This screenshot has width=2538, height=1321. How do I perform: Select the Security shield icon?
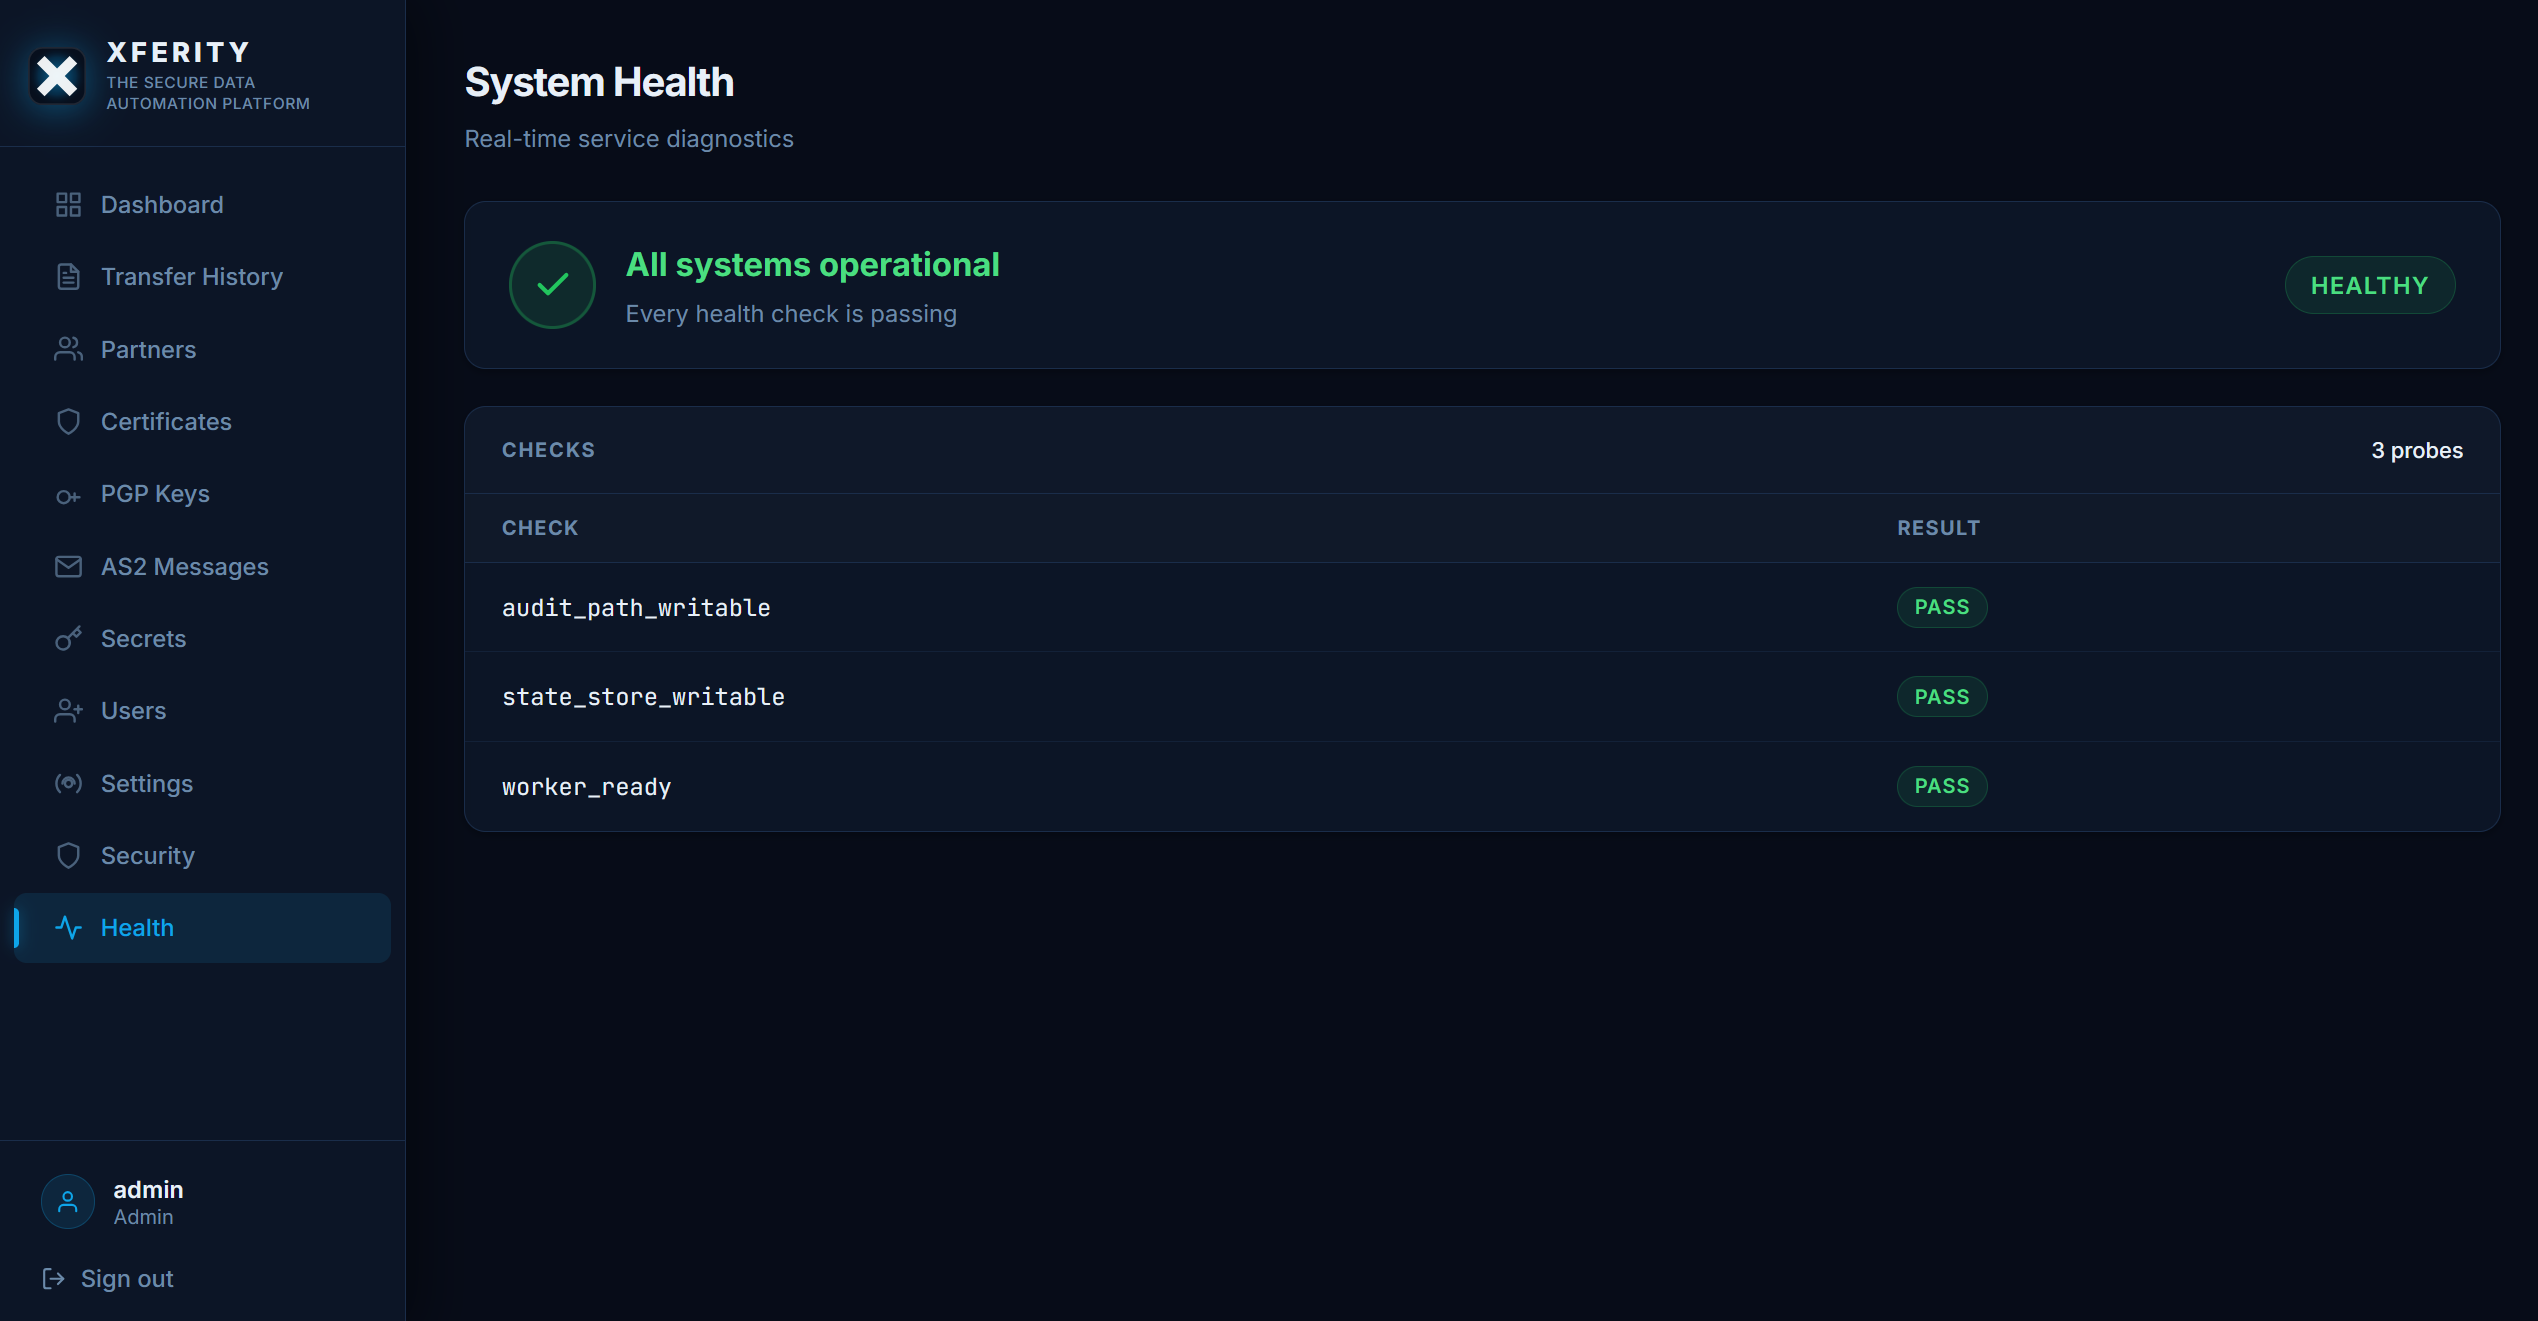pyautogui.click(x=68, y=856)
